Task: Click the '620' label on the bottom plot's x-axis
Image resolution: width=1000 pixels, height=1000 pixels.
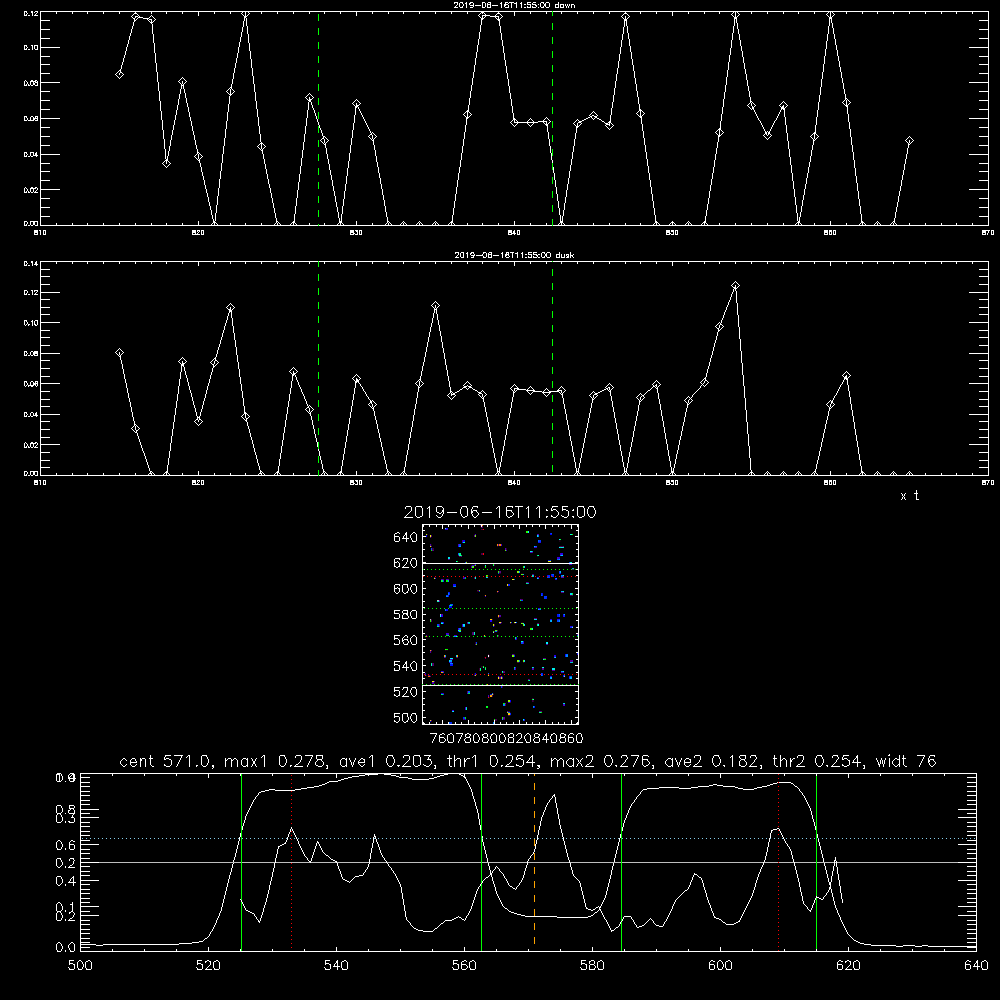Action: coord(849,966)
